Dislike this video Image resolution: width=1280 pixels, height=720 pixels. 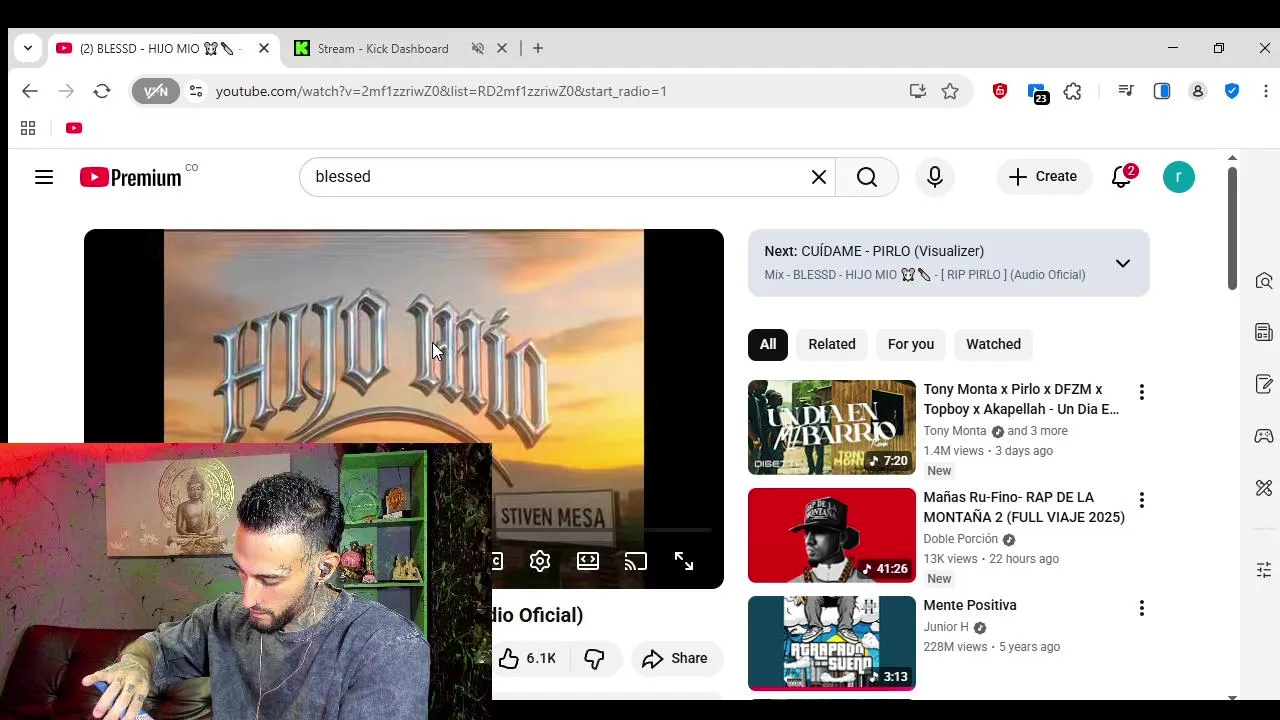tap(595, 658)
